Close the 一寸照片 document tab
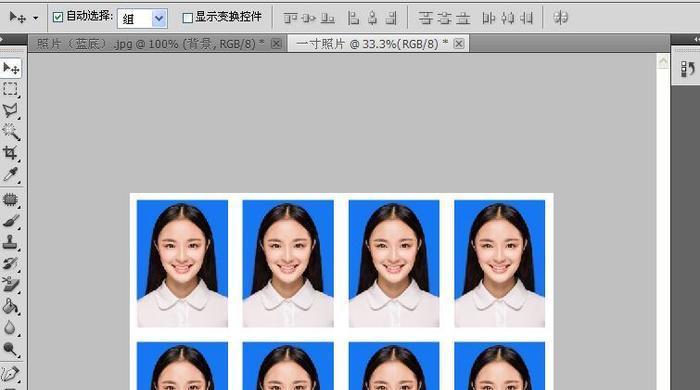The image size is (700, 390). click(x=458, y=44)
